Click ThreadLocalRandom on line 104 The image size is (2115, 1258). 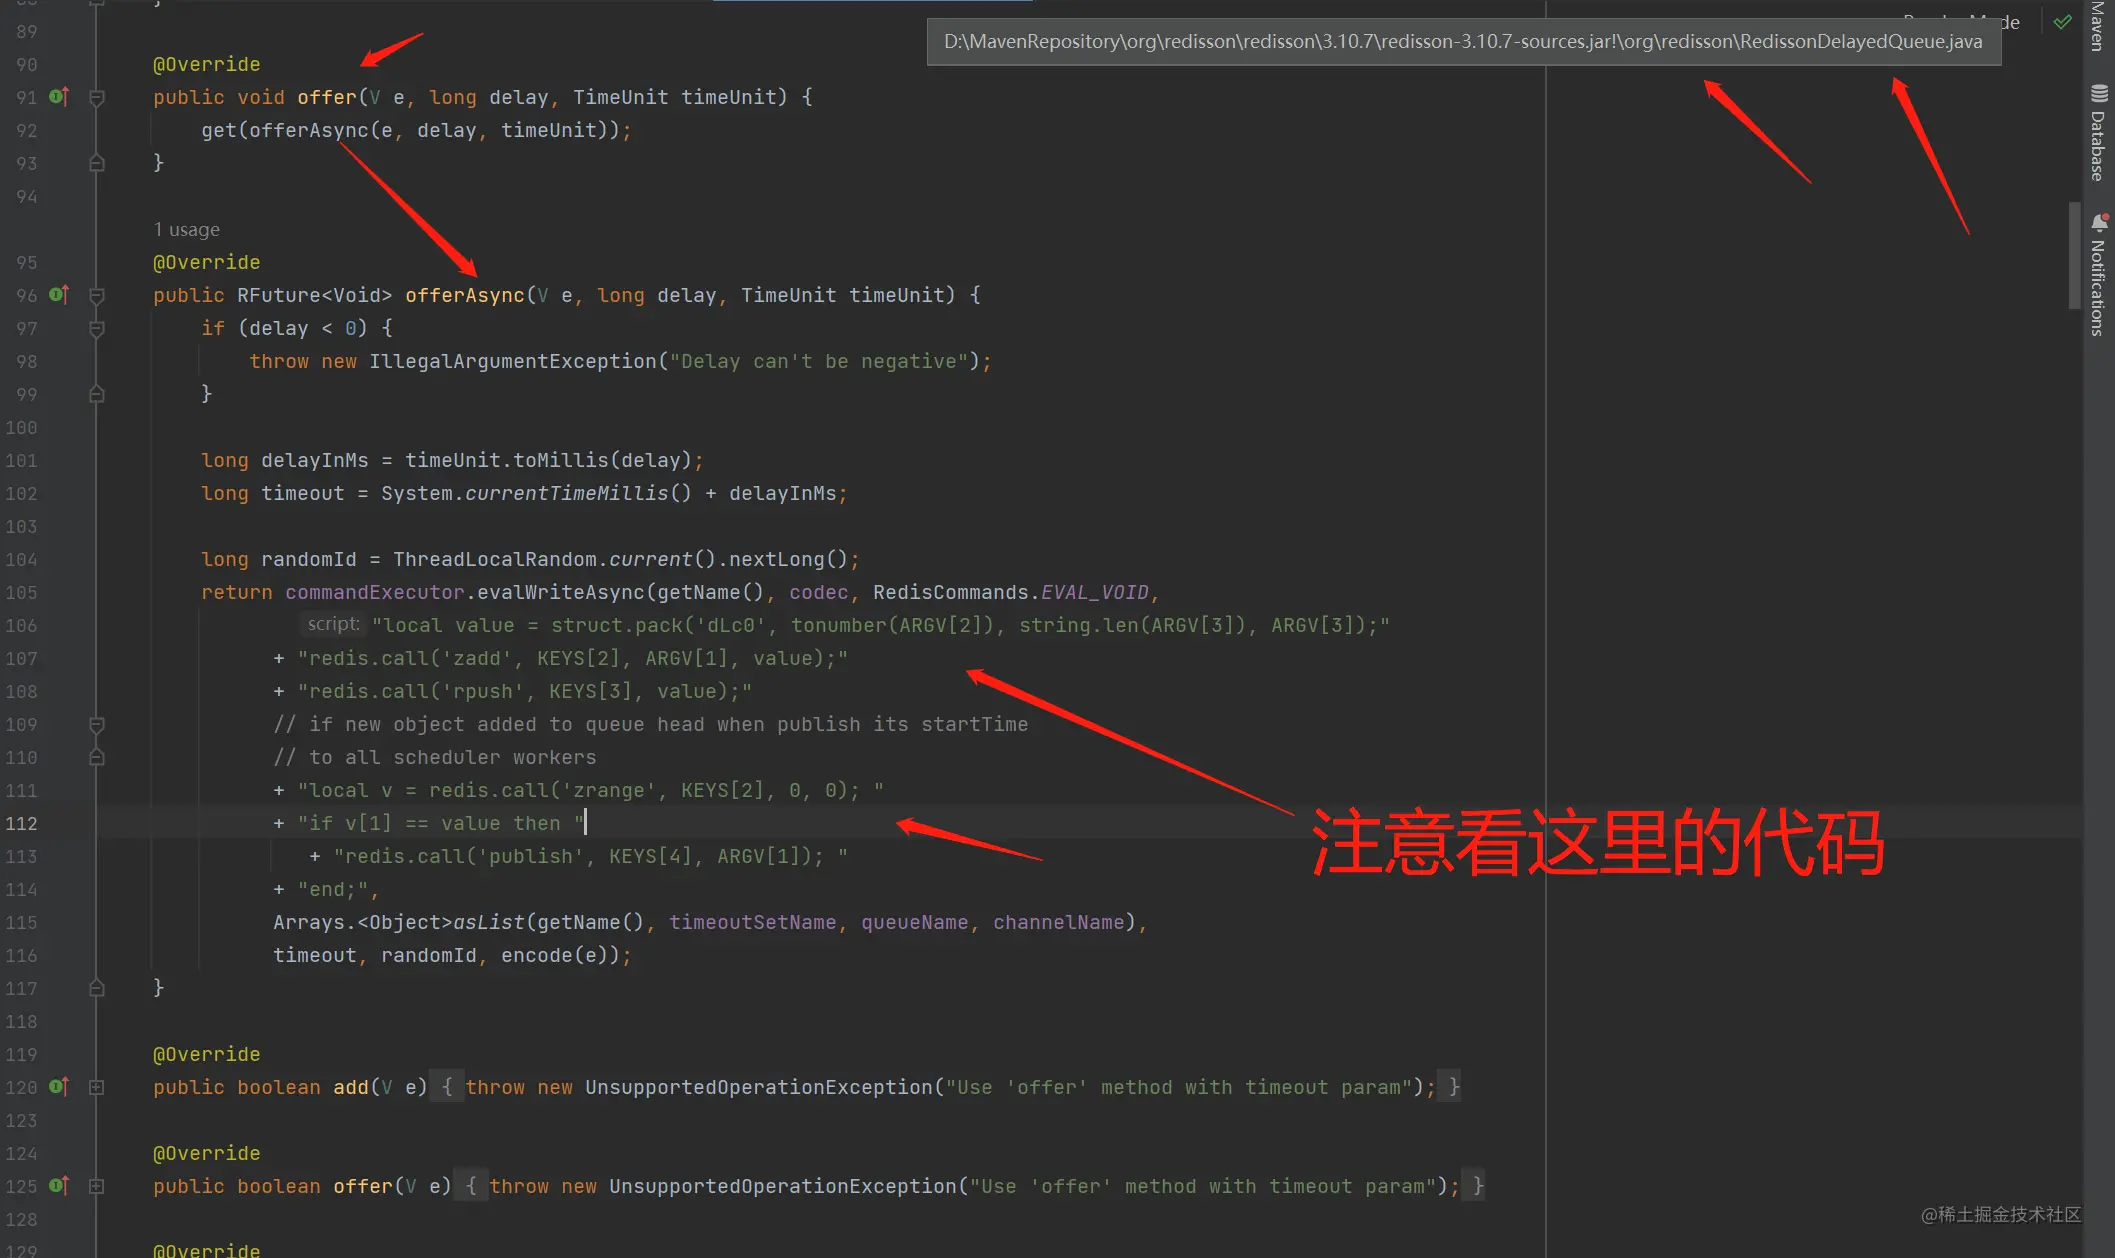495,559
